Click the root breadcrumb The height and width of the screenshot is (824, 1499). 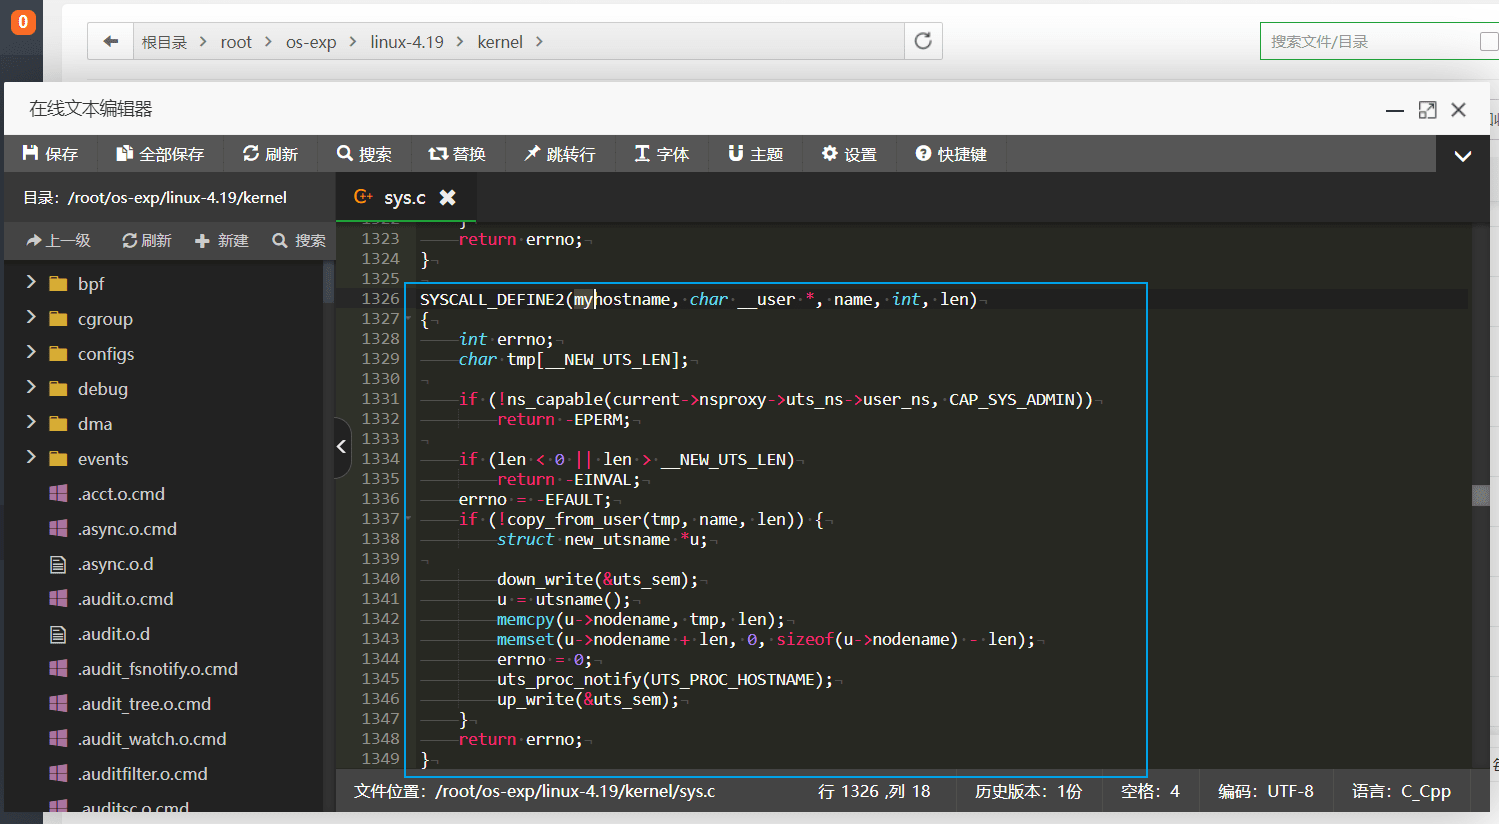click(236, 42)
